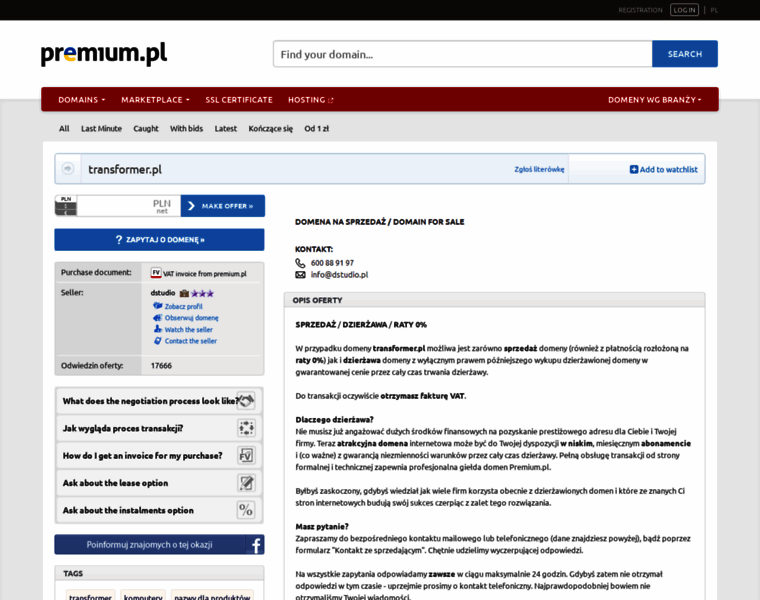This screenshot has height=600, width=760.
Task: Select the Kończące się filter
Action: [270, 128]
